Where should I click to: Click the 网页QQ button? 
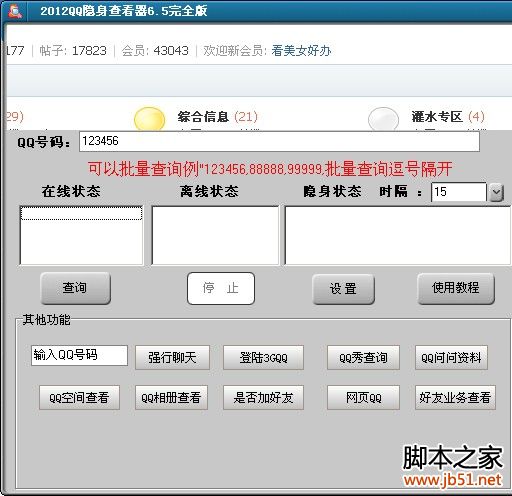(x=363, y=398)
